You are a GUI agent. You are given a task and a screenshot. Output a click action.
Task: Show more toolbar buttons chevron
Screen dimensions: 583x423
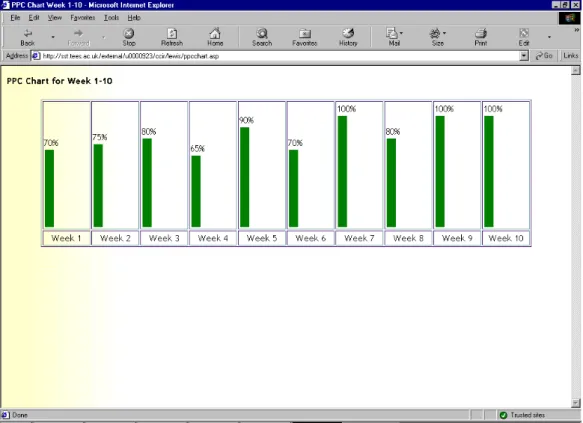tap(577, 30)
